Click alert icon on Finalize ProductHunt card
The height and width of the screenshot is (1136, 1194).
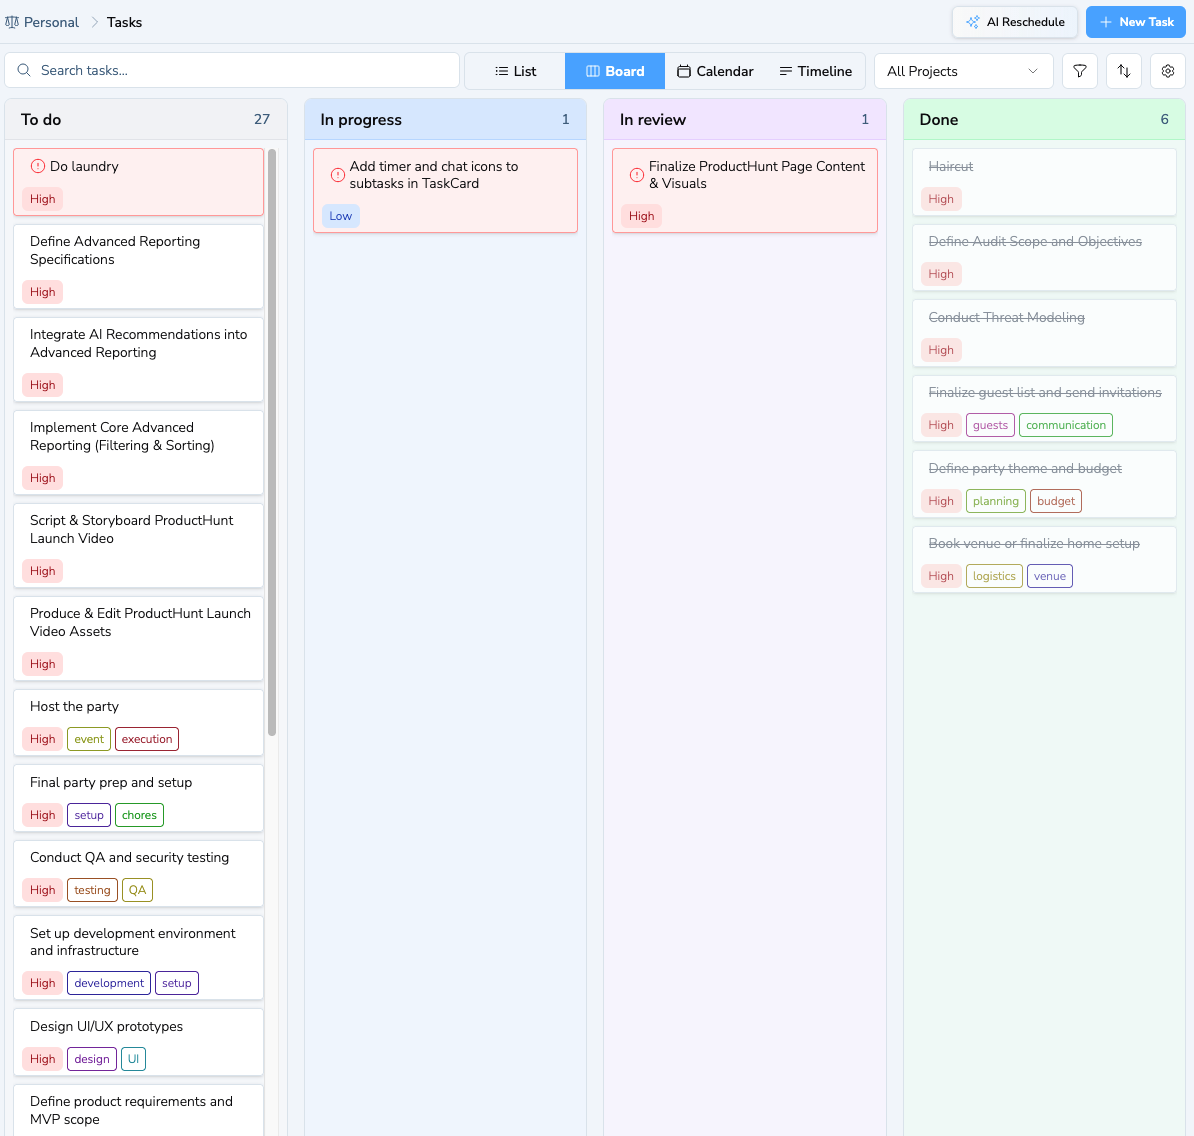(x=637, y=174)
